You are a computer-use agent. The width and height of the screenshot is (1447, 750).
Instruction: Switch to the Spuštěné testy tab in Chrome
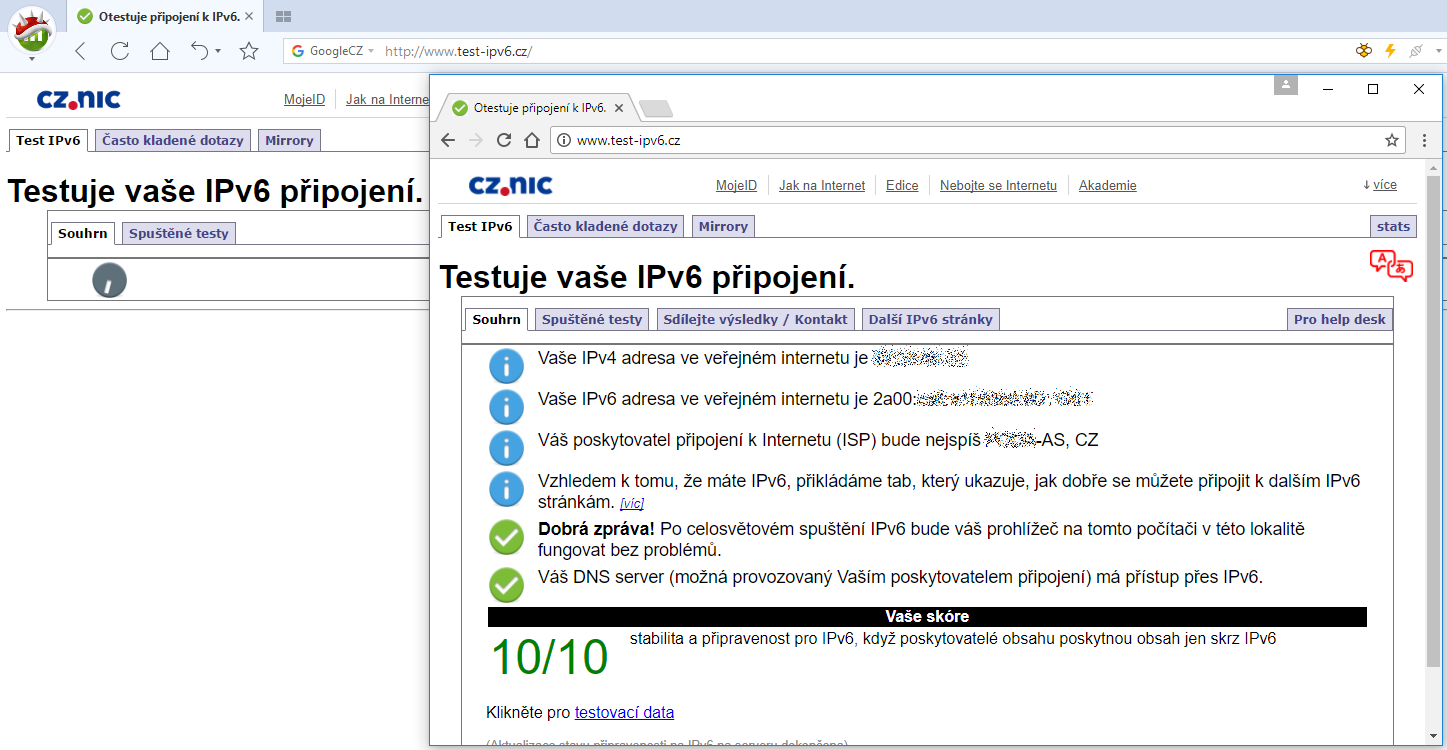click(591, 319)
